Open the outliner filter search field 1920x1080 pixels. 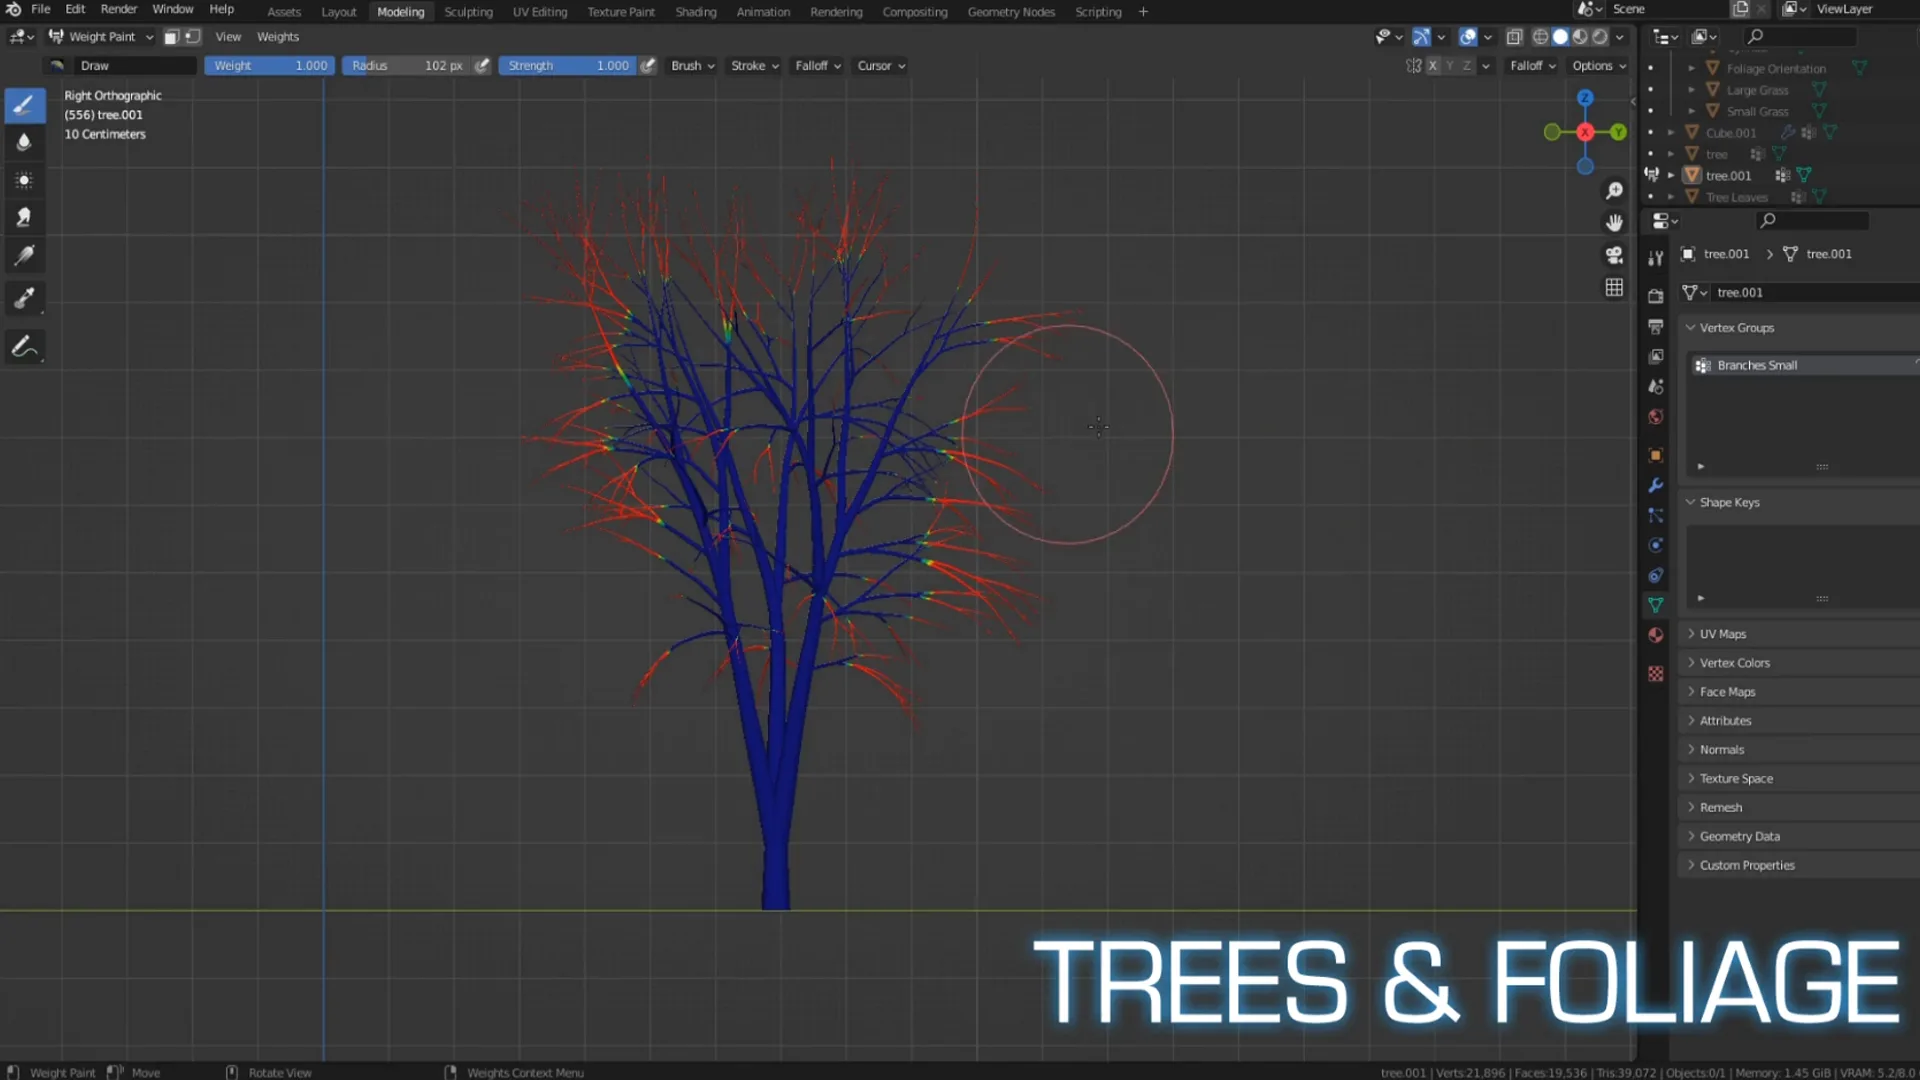1800,36
